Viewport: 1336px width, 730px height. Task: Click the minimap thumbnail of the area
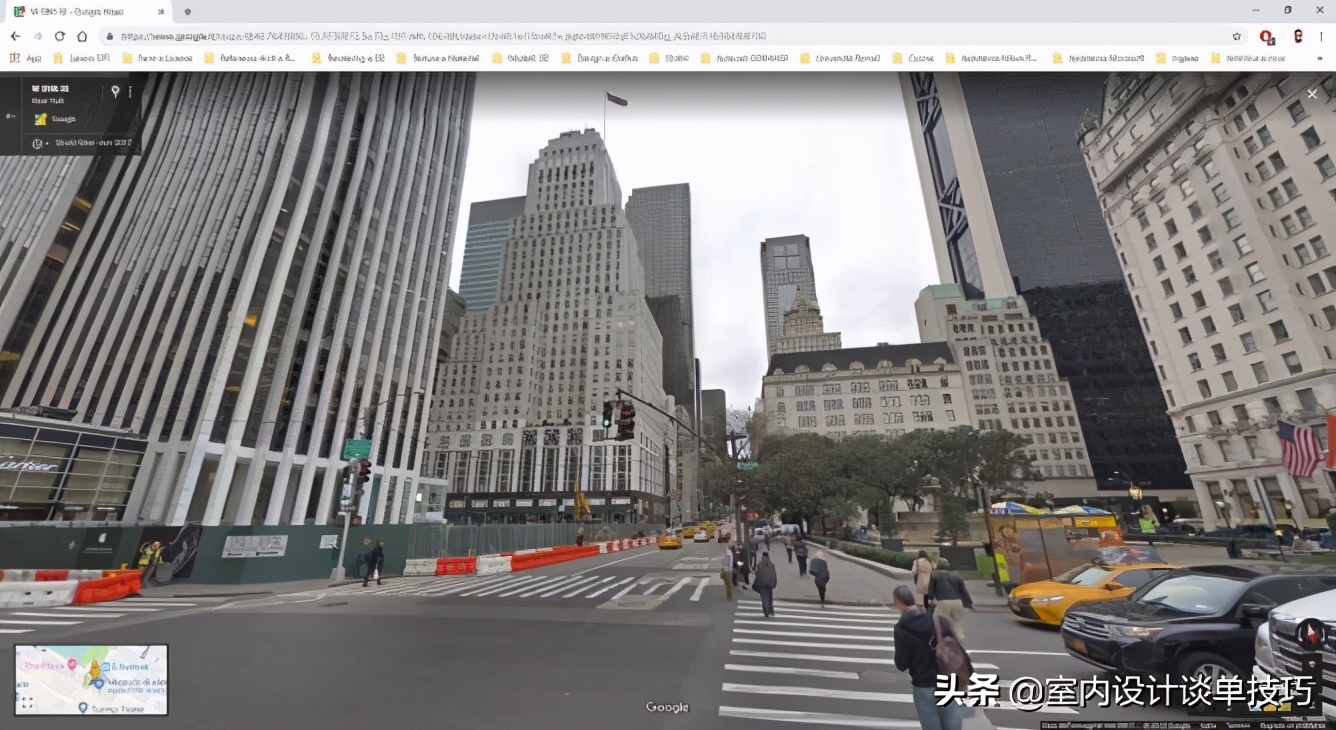[91, 679]
